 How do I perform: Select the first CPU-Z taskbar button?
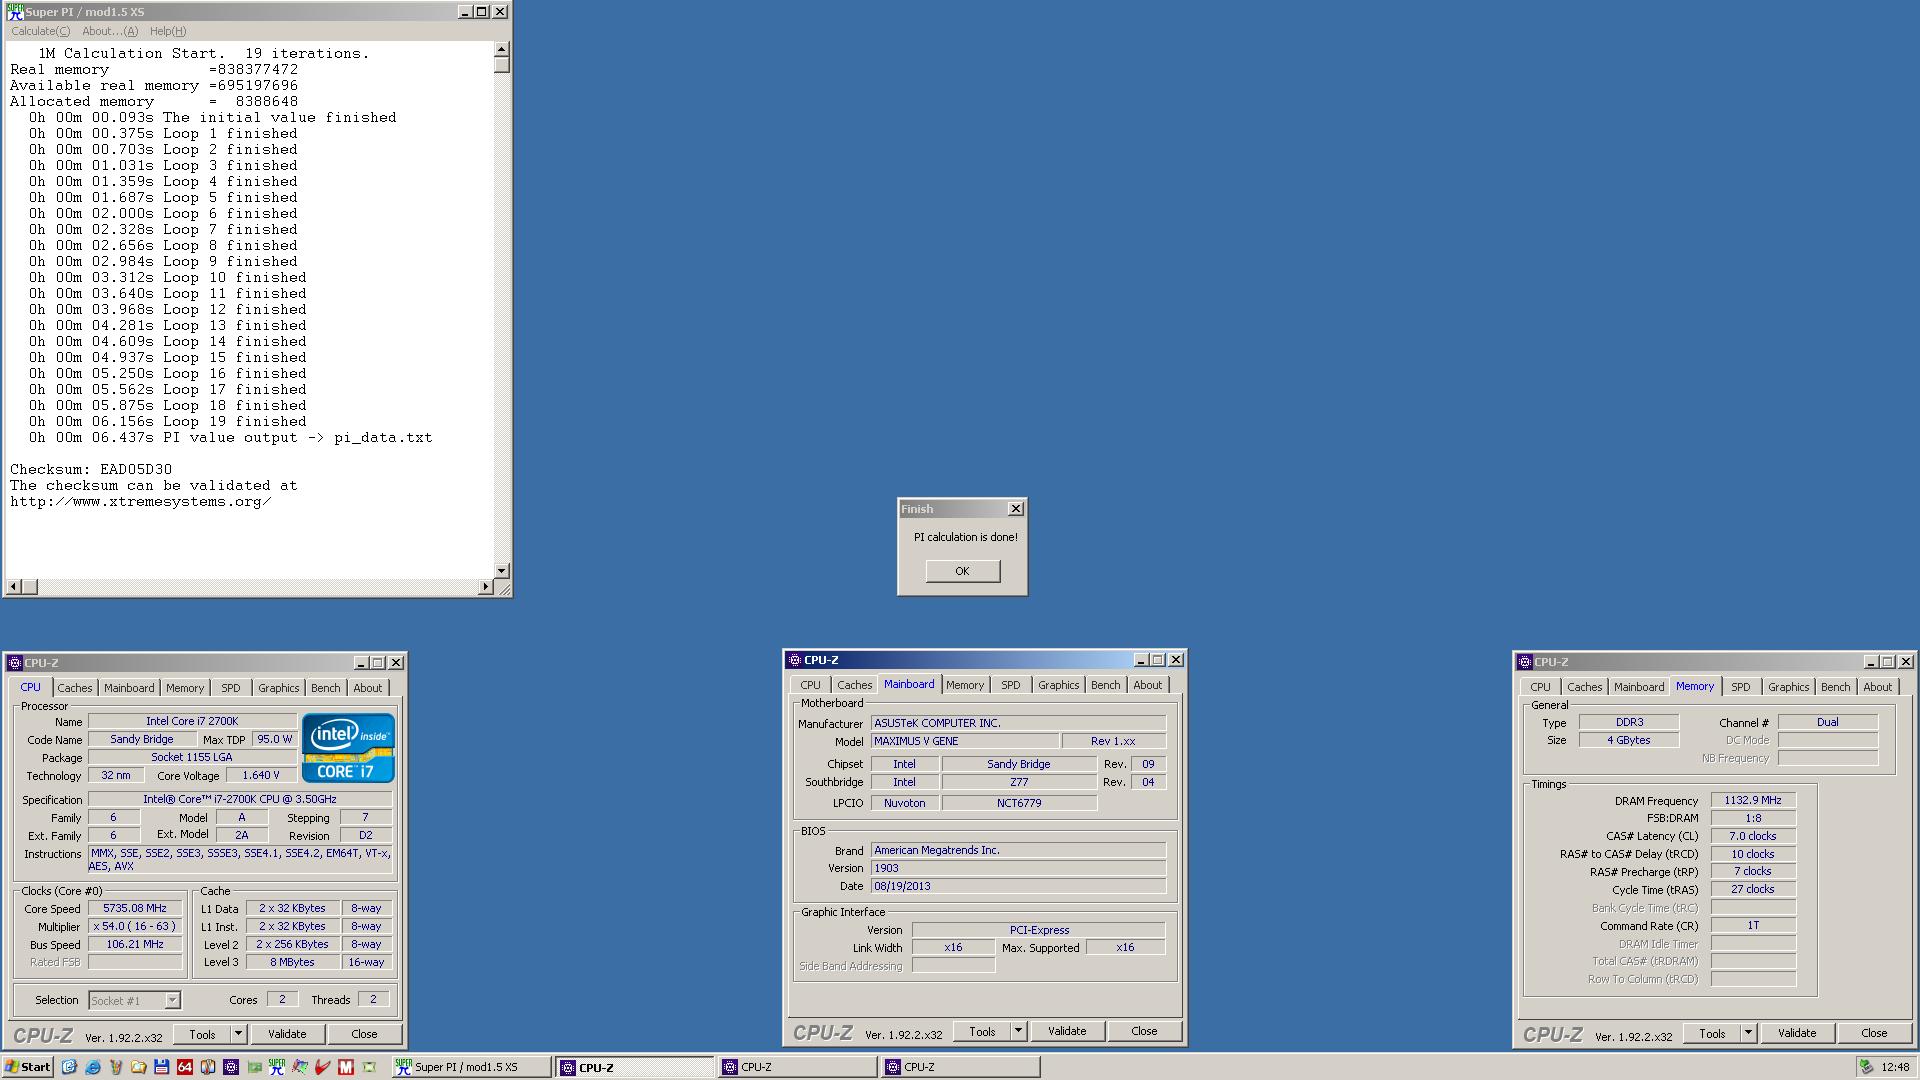pyautogui.click(x=635, y=1067)
